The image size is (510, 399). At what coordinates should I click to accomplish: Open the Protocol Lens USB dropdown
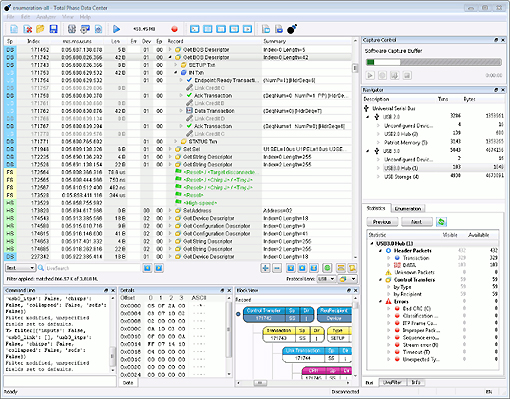coord(326,279)
